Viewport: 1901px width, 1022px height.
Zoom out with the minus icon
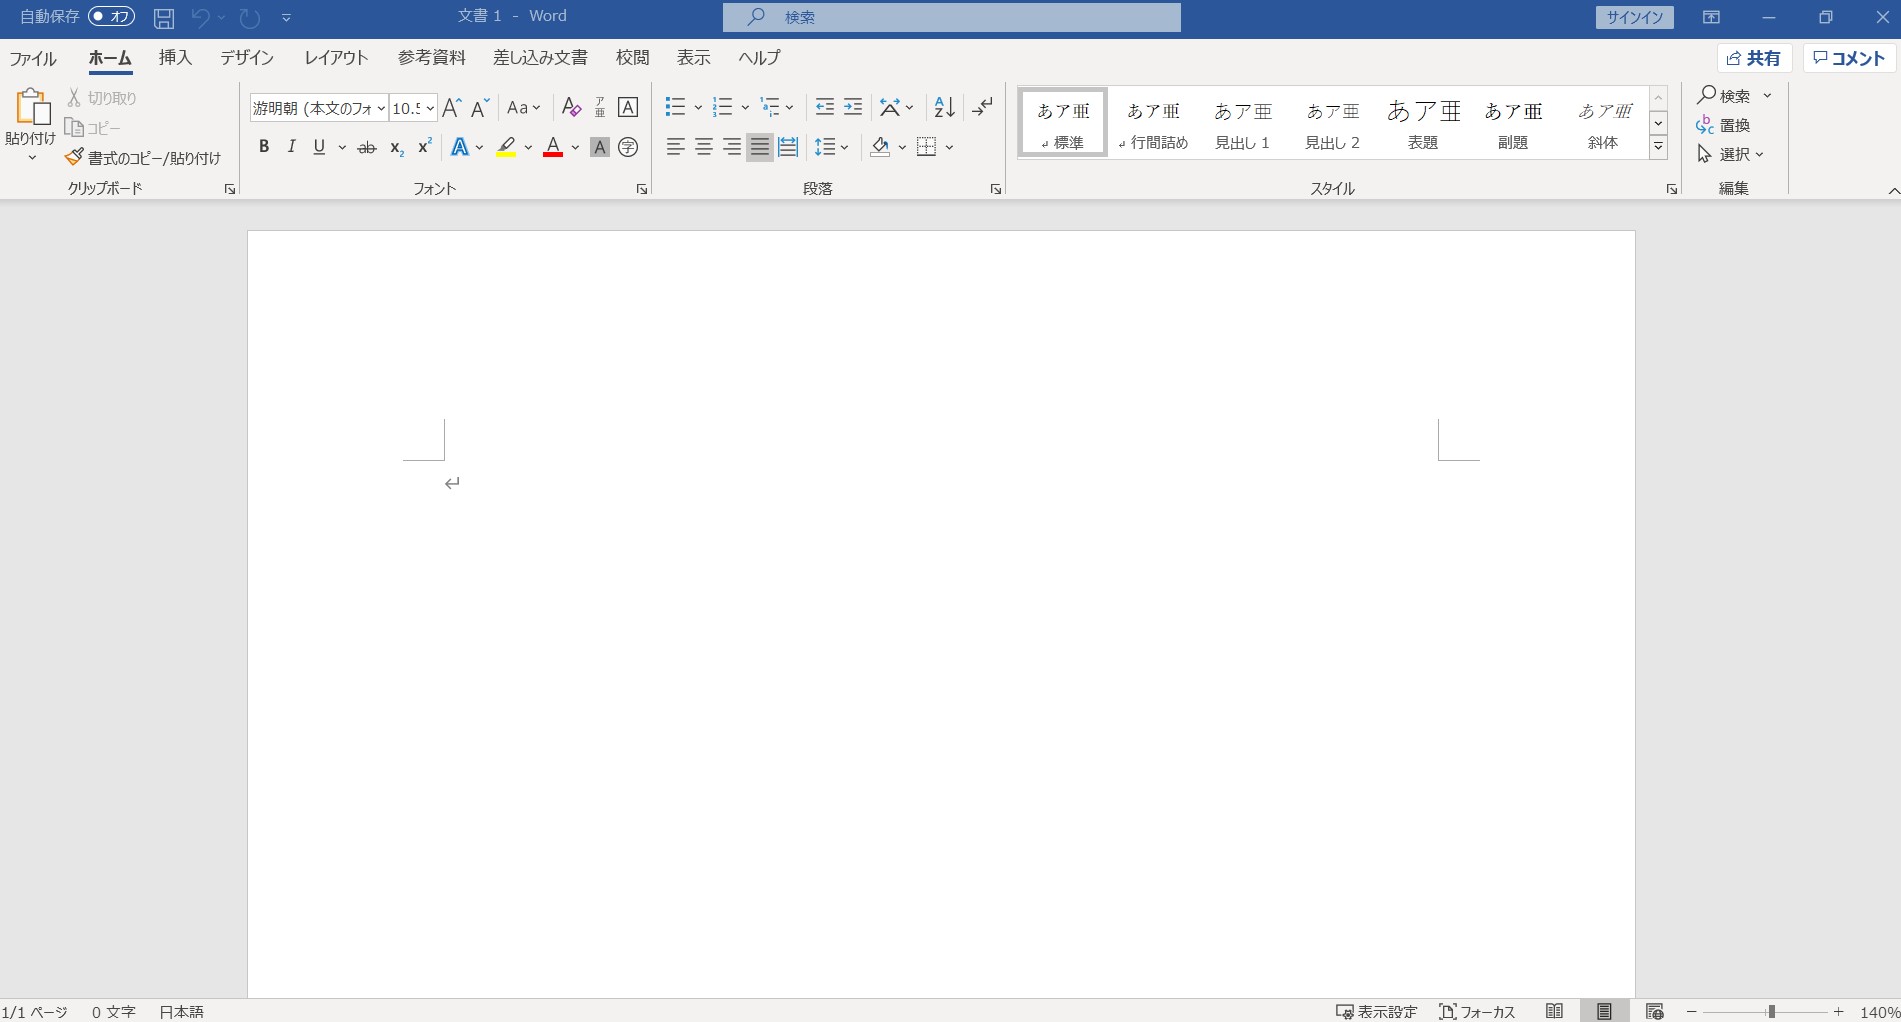(1692, 1012)
